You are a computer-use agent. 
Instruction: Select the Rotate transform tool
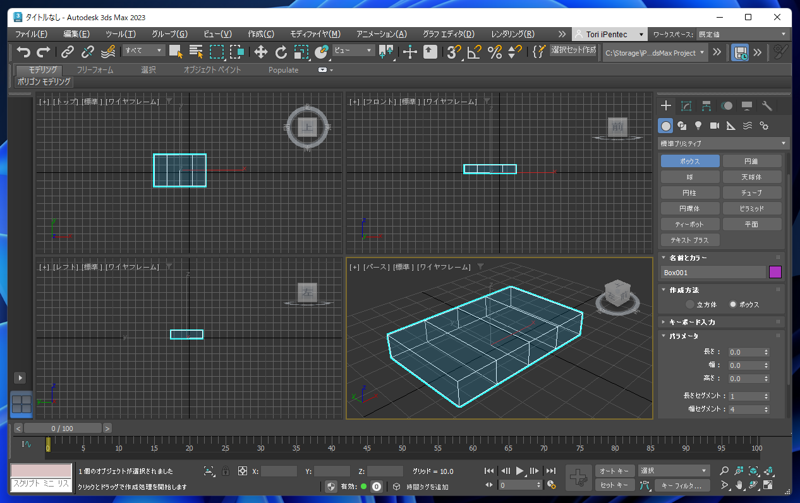coord(281,52)
